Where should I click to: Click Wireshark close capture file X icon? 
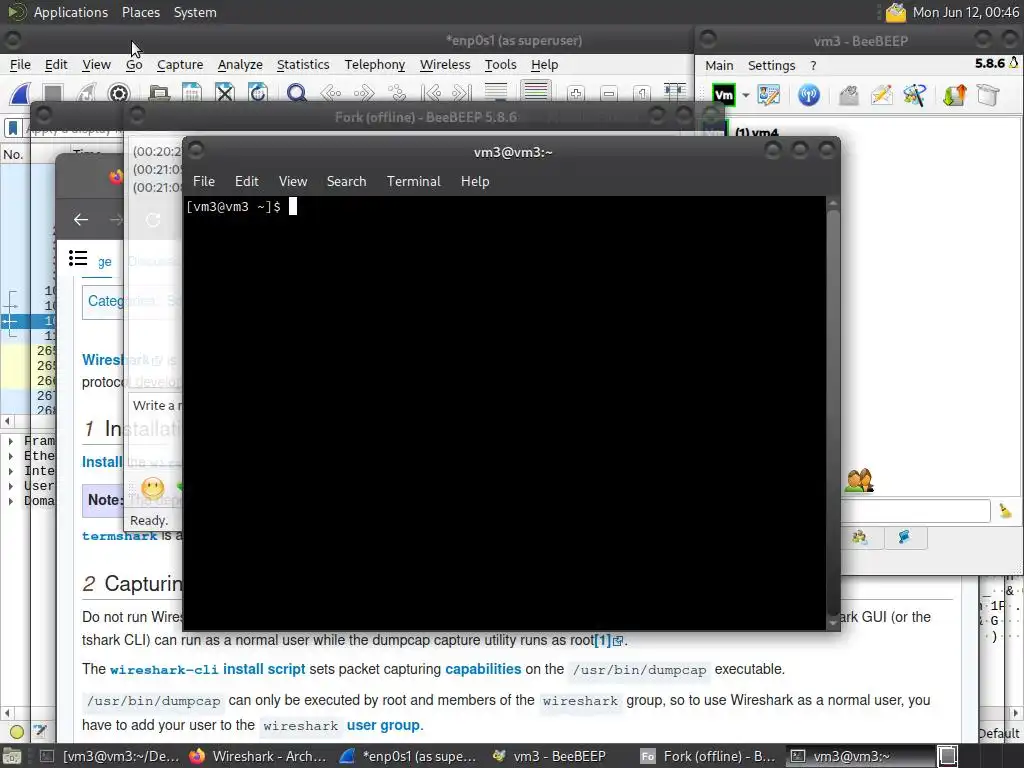click(225, 93)
